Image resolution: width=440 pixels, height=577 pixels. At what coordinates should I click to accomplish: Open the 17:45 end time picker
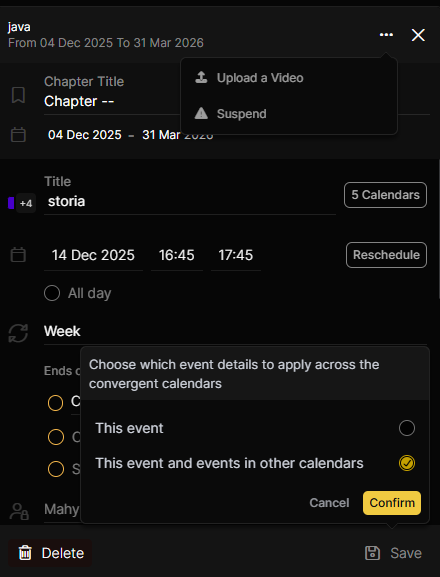[236, 255]
